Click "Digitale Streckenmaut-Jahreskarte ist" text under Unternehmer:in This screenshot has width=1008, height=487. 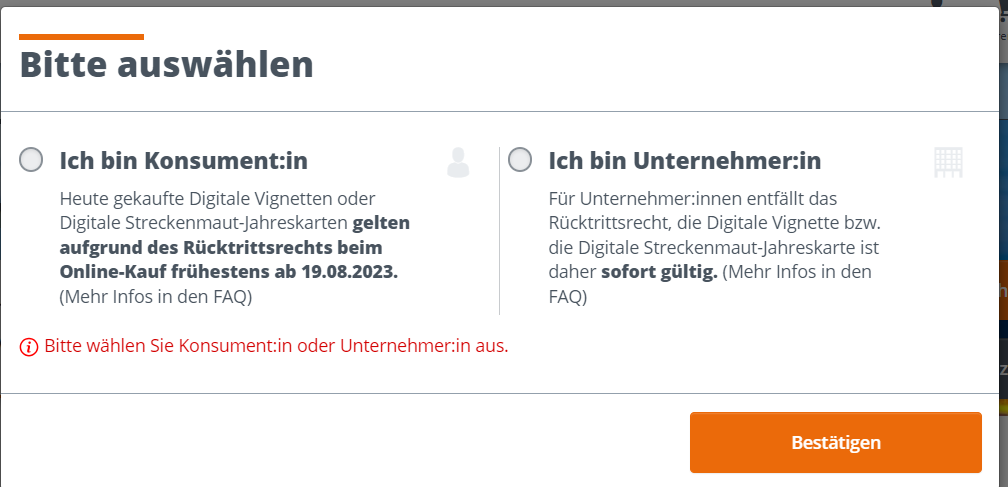[x=714, y=247]
